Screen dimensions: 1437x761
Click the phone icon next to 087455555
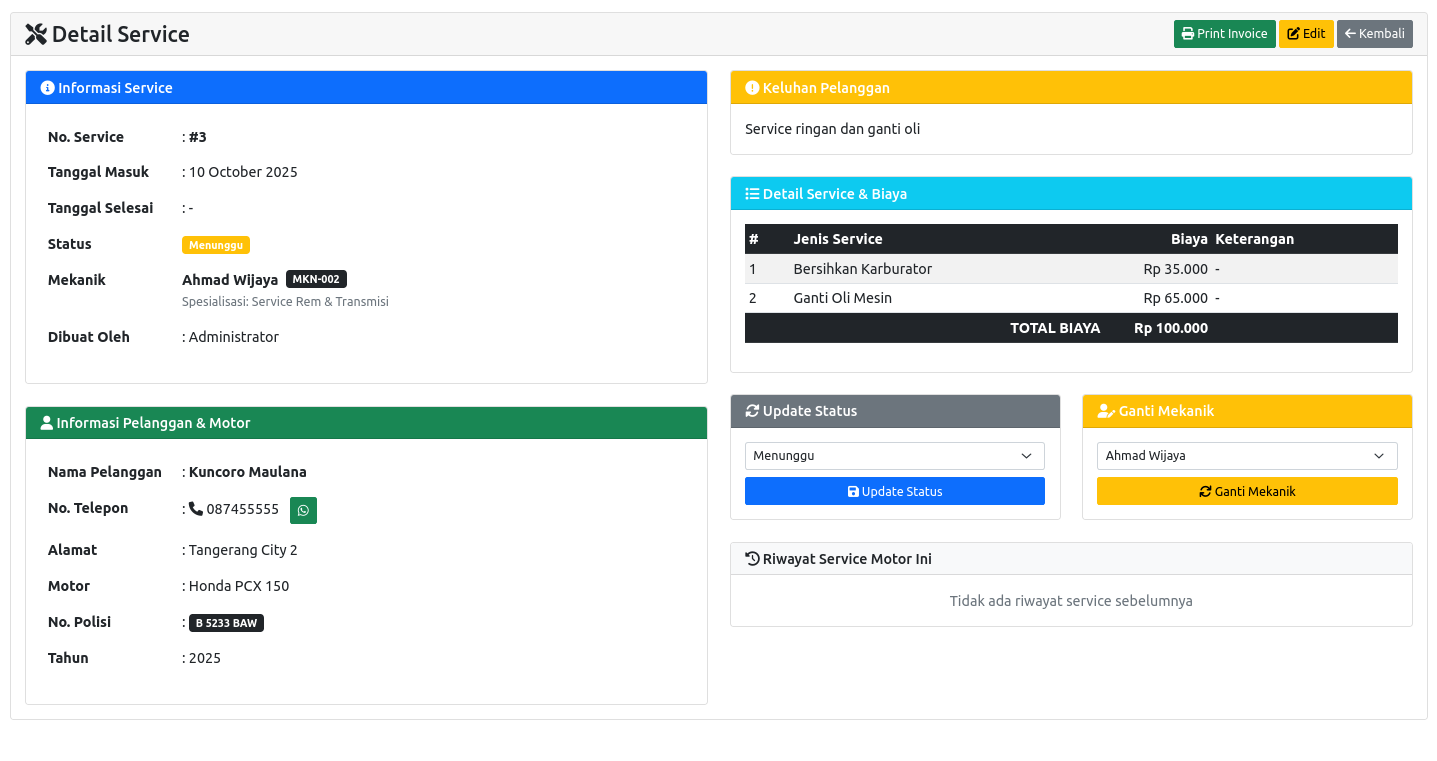(x=196, y=509)
